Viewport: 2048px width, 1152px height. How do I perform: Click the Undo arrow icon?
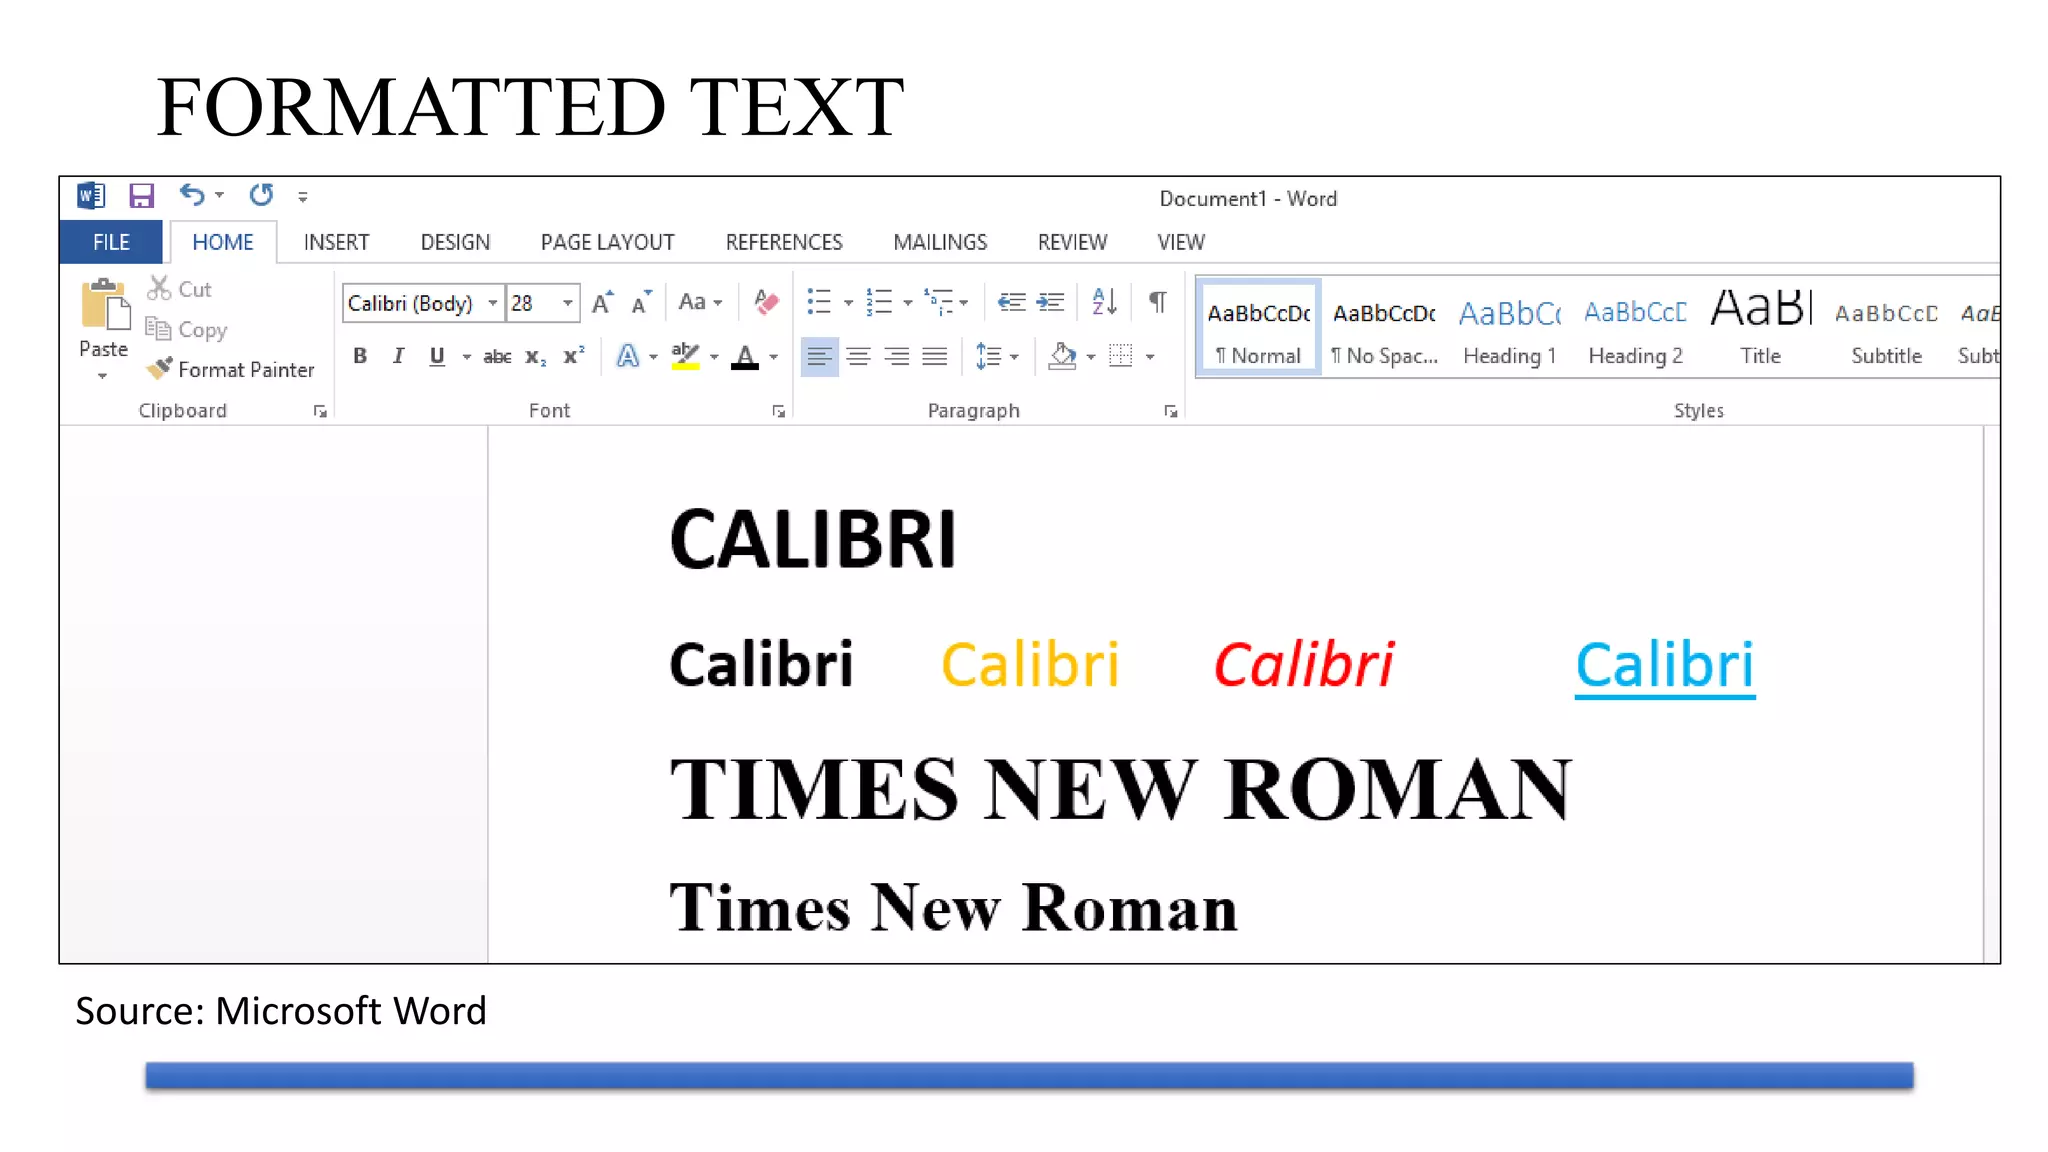pyautogui.click(x=192, y=195)
